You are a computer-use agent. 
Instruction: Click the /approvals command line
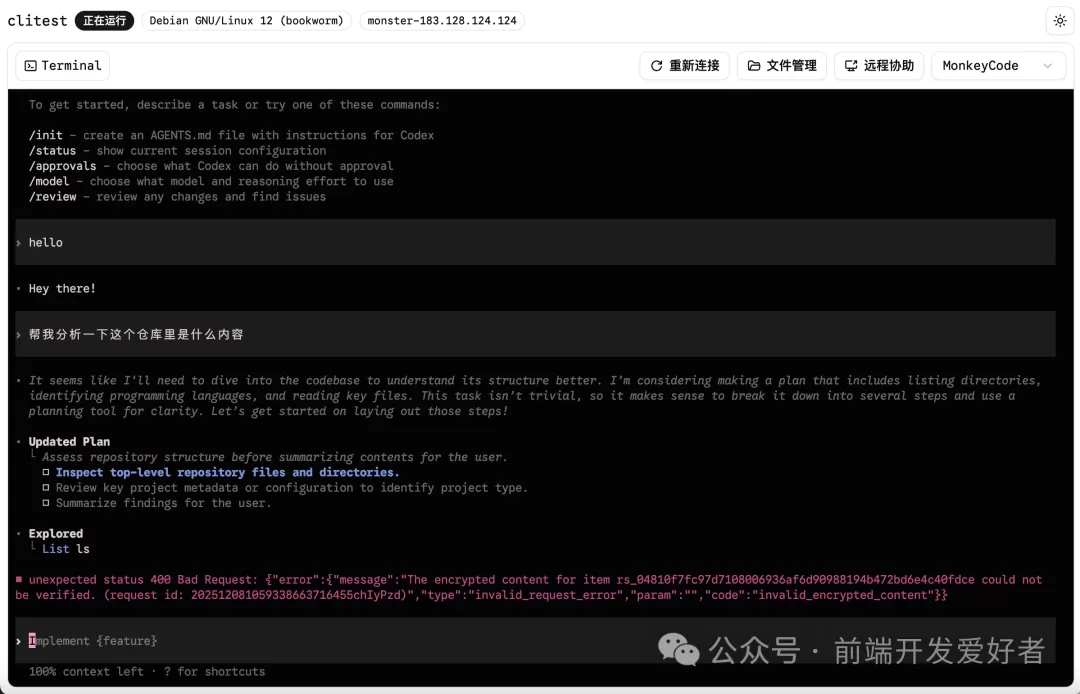pyautogui.click(x=211, y=166)
